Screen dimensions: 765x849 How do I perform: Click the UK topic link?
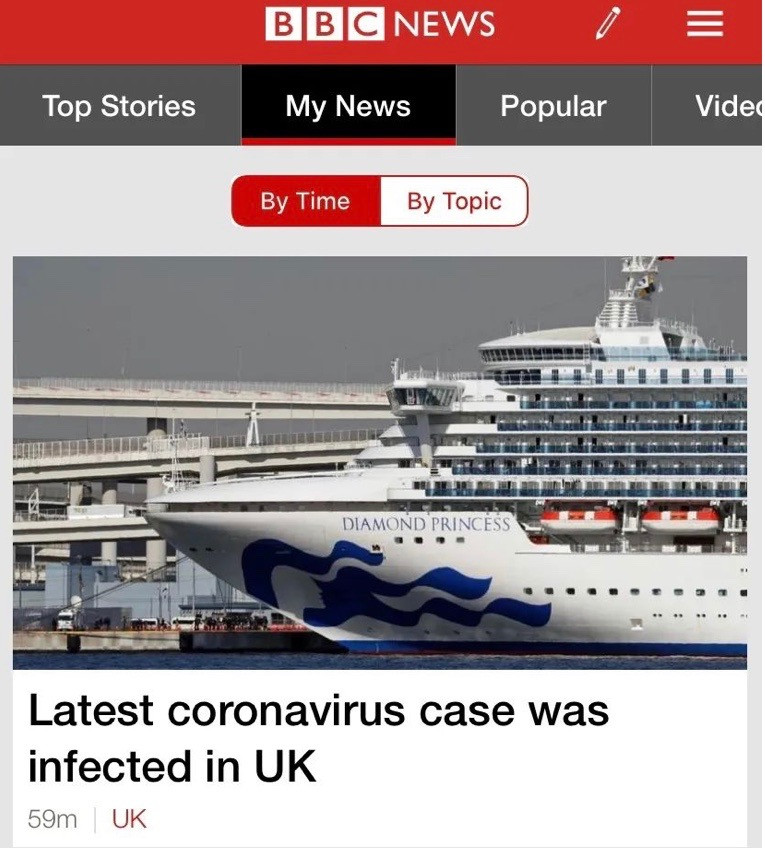[129, 819]
